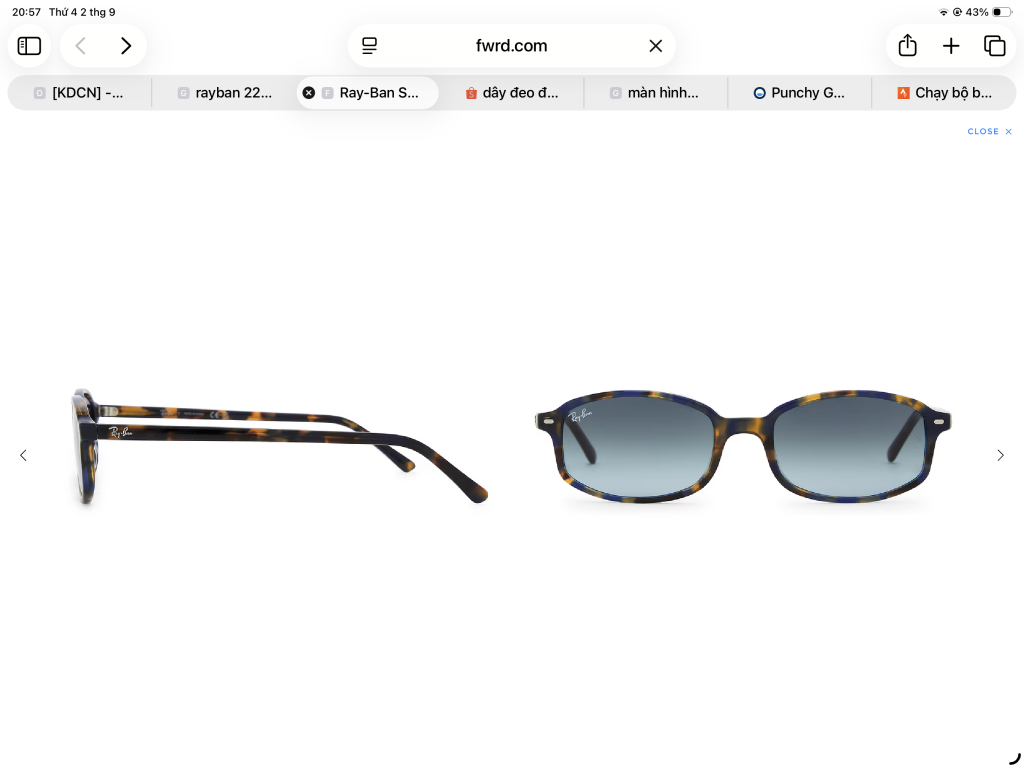Go back to previous page
This screenshot has width=1024, height=768.
coord(80,46)
